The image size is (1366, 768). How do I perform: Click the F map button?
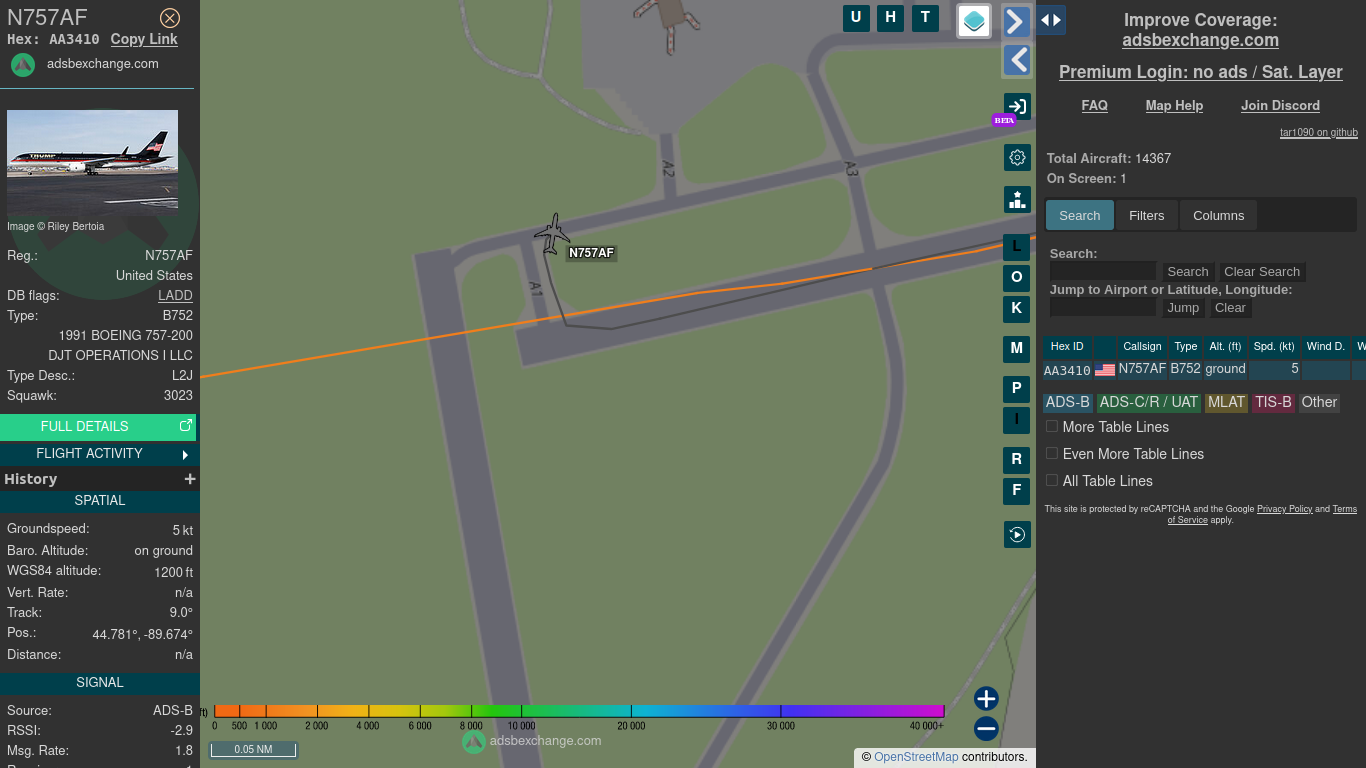pyautogui.click(x=1016, y=491)
